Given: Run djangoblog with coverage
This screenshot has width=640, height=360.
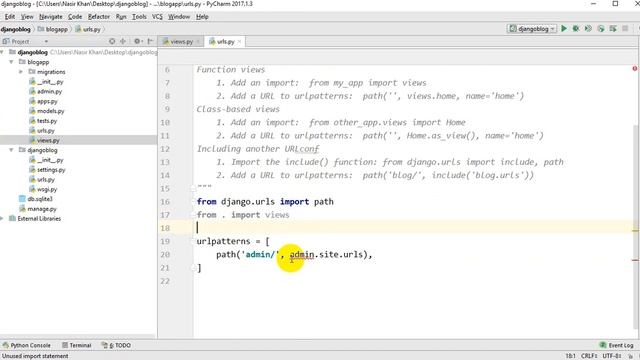Looking at the screenshot, I should 588,29.
